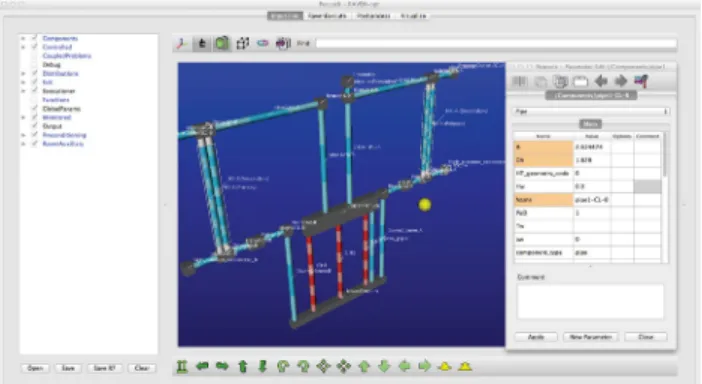This screenshot has width=702, height=384.
Task: Switch to the first Input File tab
Action: [x=285, y=16]
